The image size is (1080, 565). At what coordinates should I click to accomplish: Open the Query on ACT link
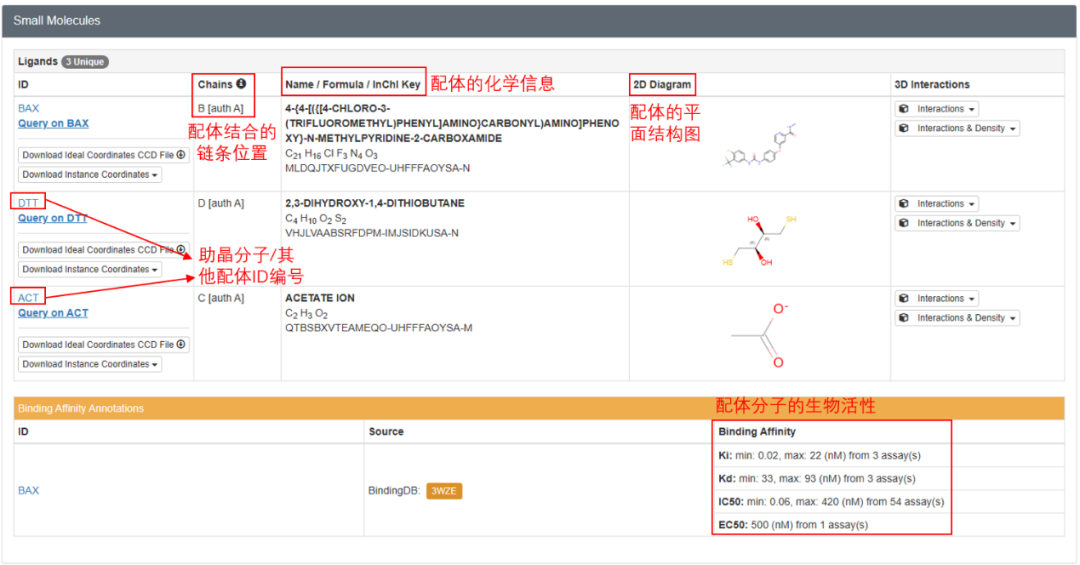coord(53,313)
